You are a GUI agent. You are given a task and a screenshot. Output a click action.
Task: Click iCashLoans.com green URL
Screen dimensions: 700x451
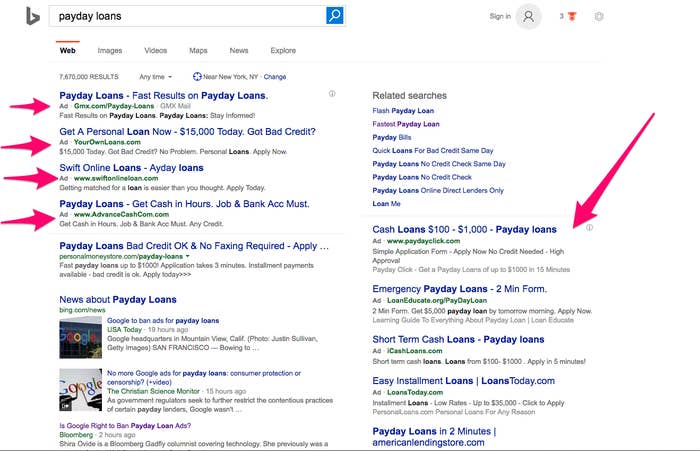(x=414, y=351)
